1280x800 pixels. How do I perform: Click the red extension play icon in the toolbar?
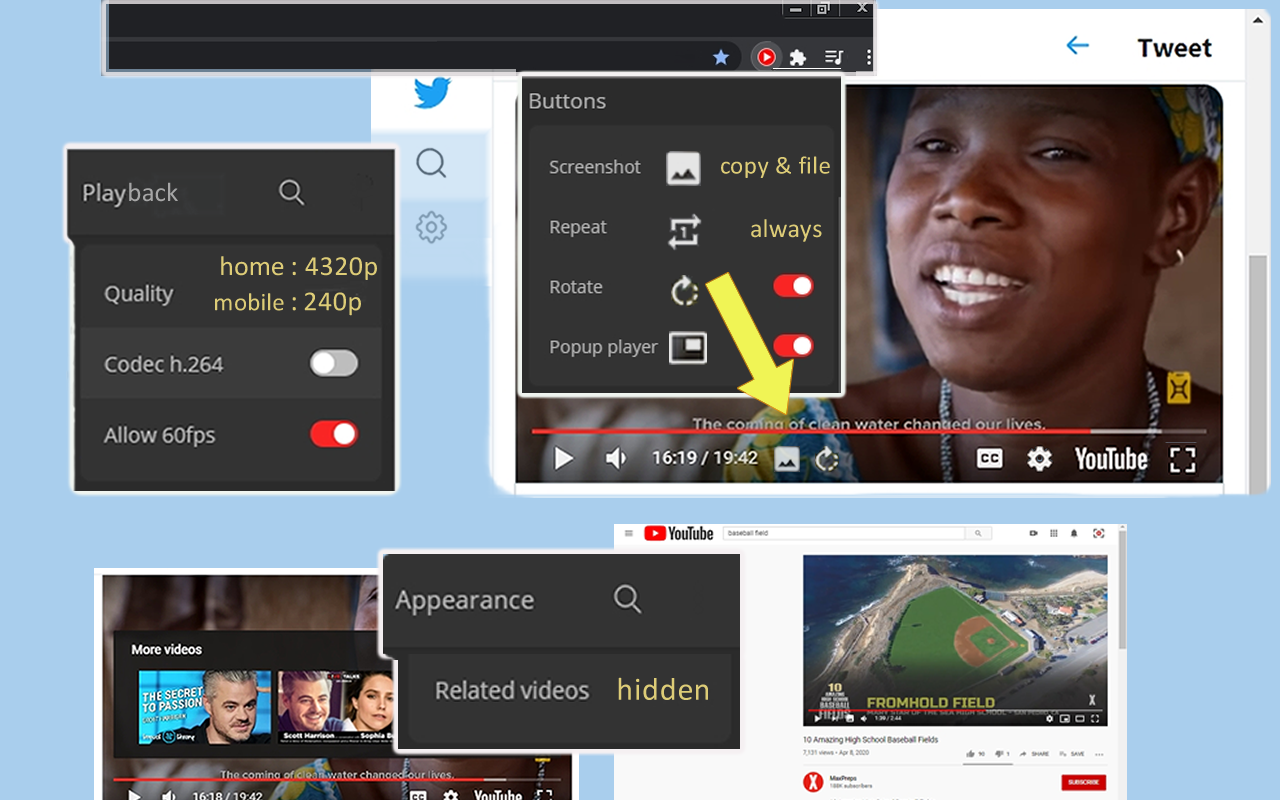click(x=765, y=57)
